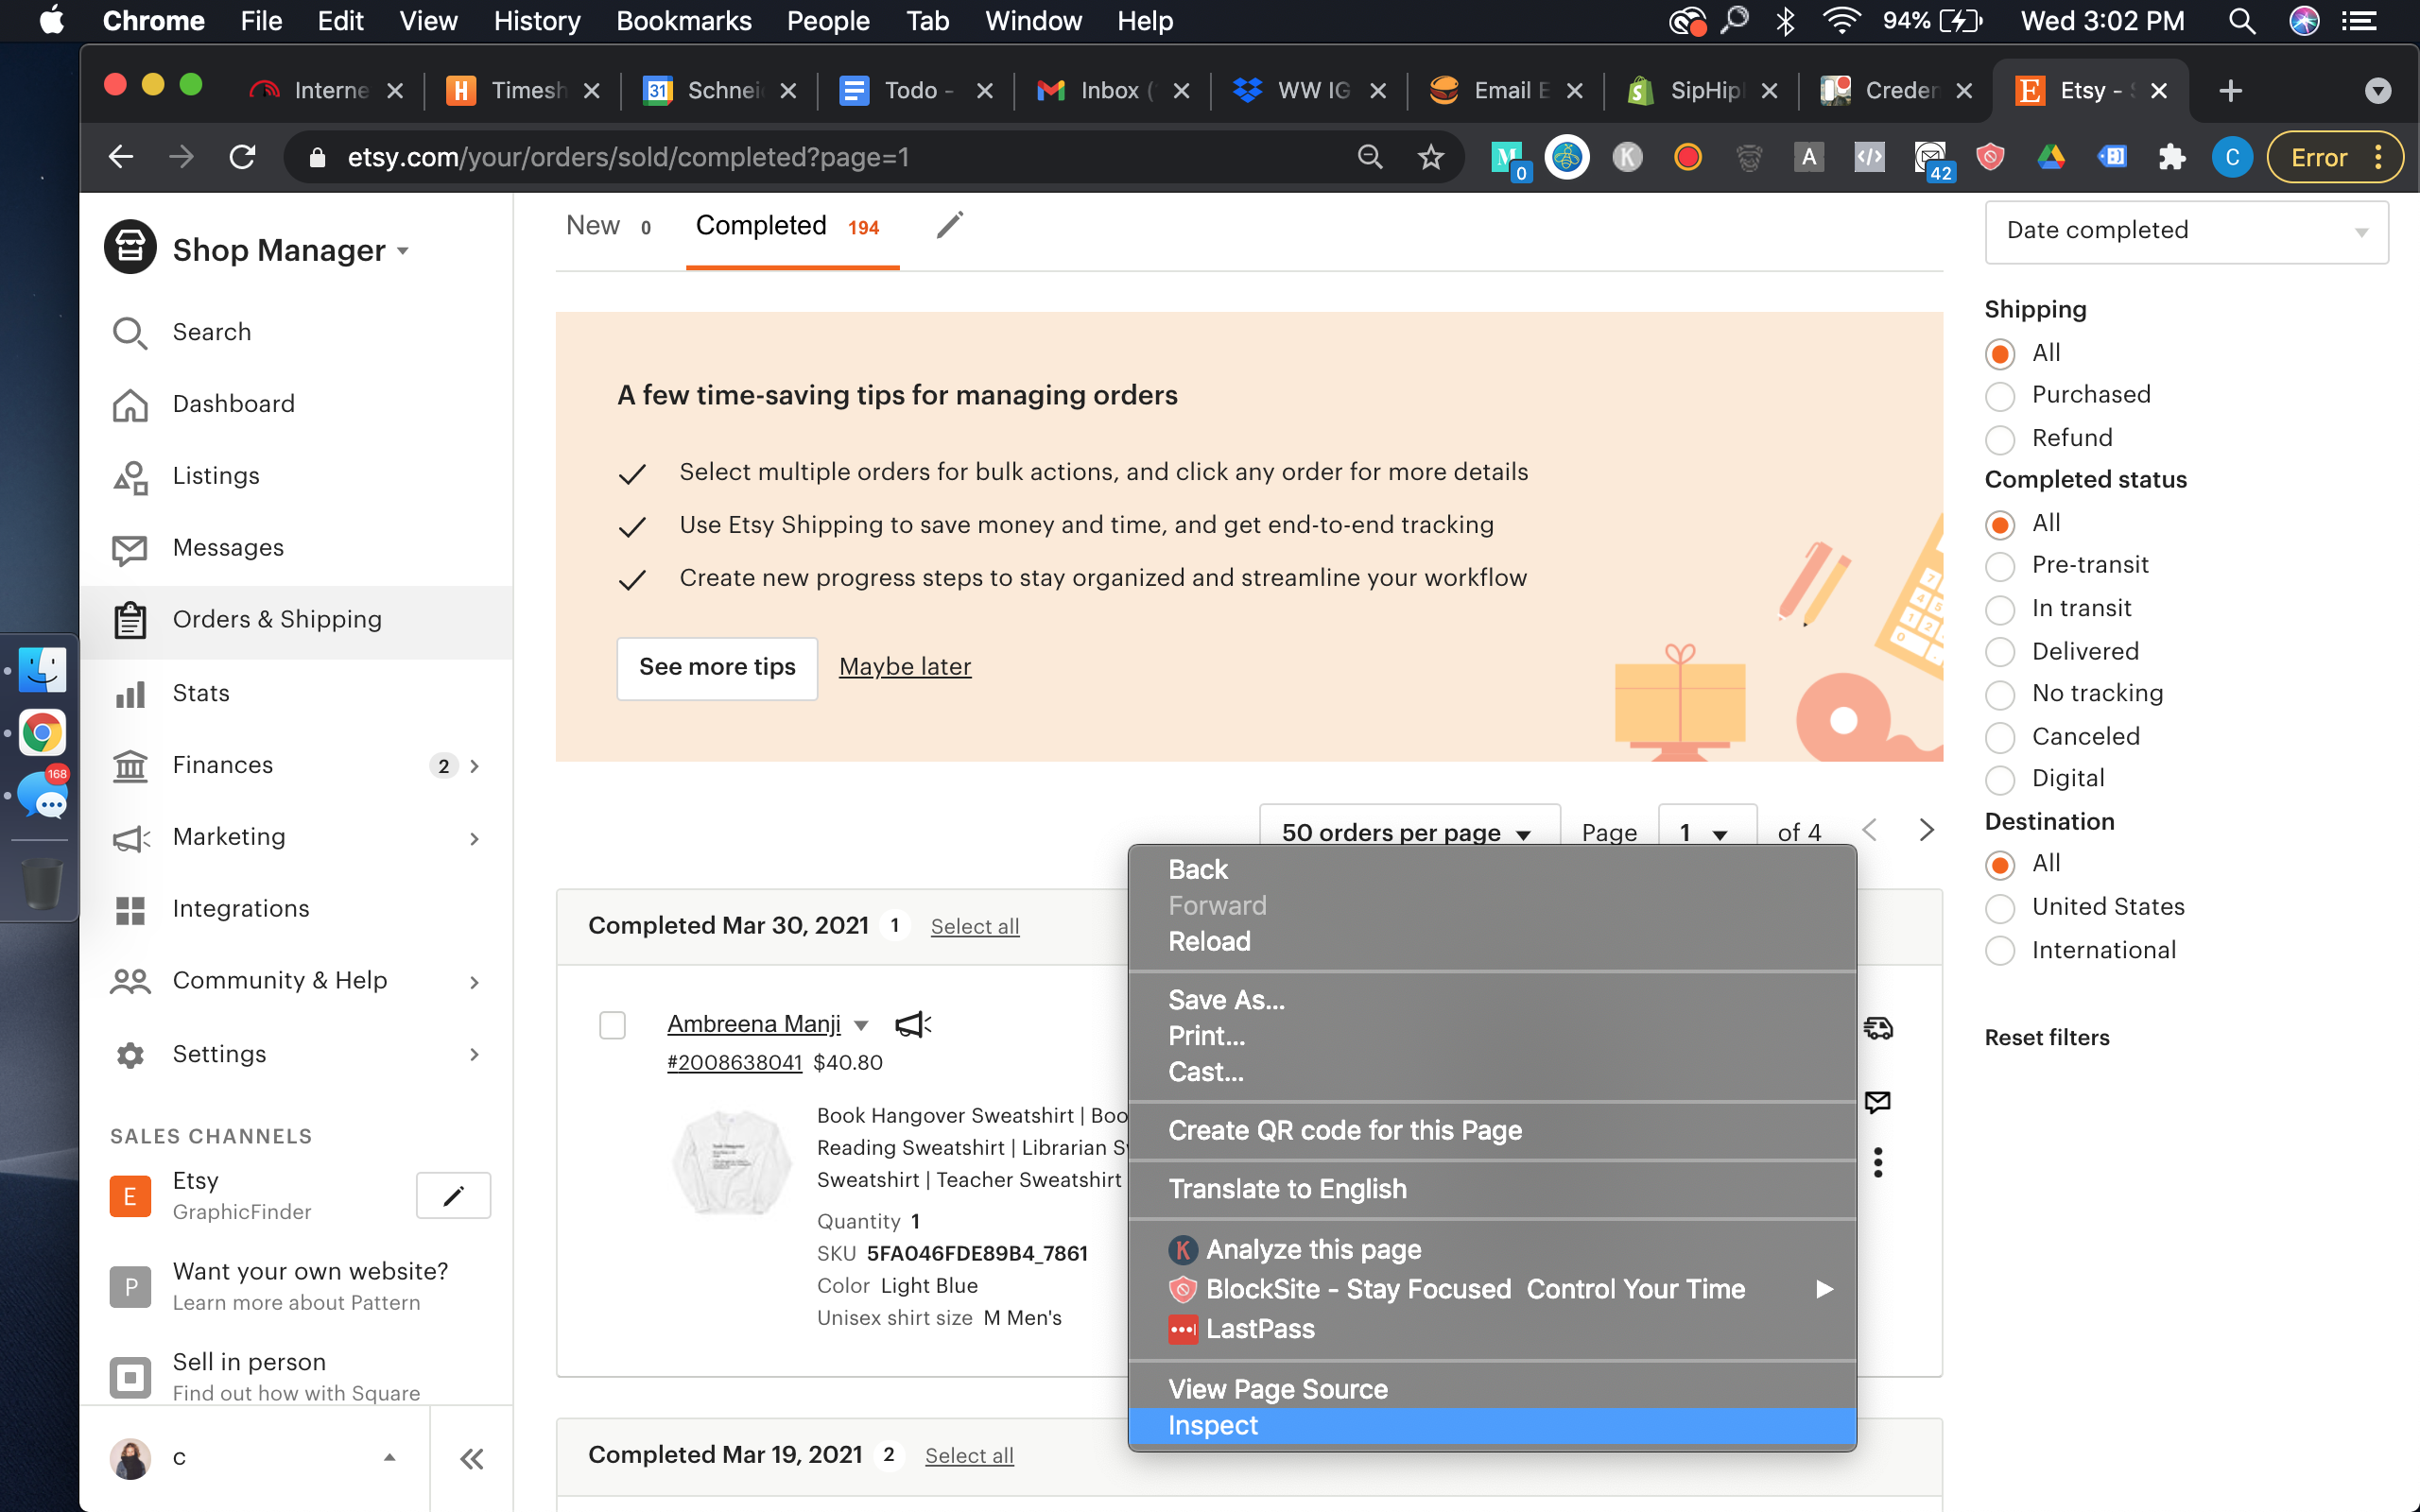Image resolution: width=2420 pixels, height=1512 pixels.
Task: Click the Inspect context menu item
Action: point(1213,1425)
